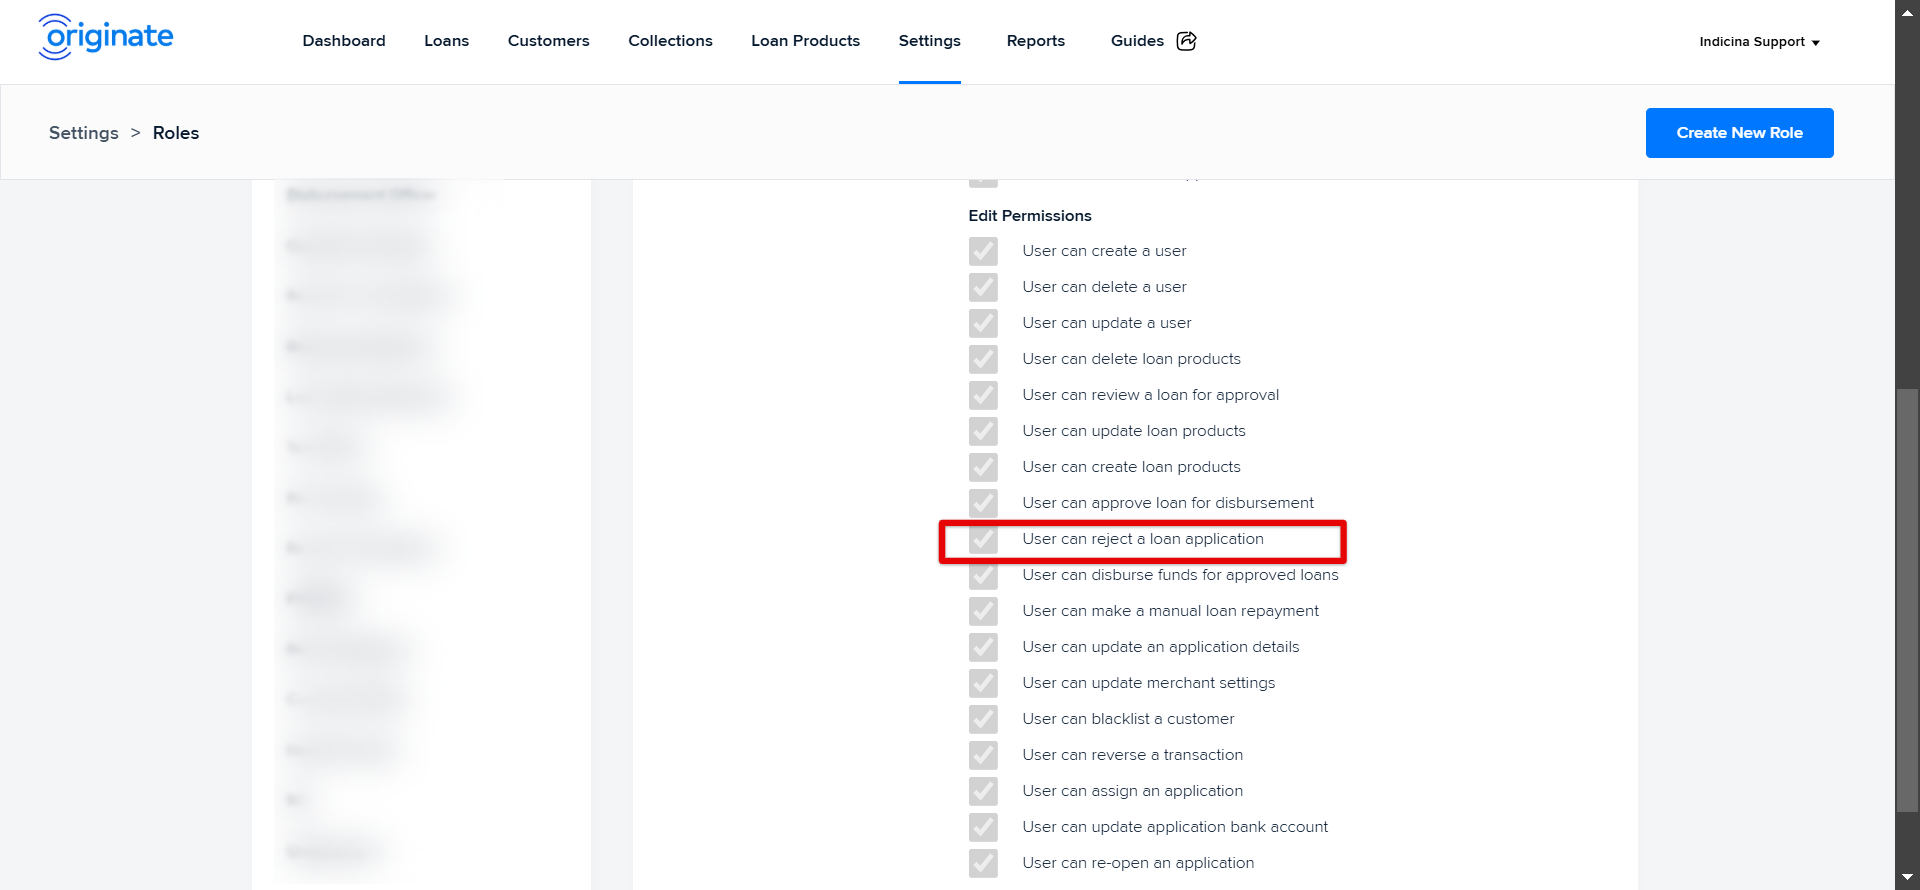Toggle 'User can update merchant settings' checkbox

(x=983, y=683)
